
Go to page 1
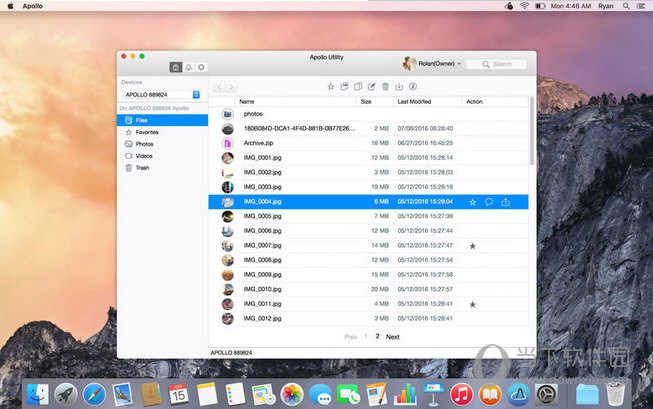click(366, 336)
